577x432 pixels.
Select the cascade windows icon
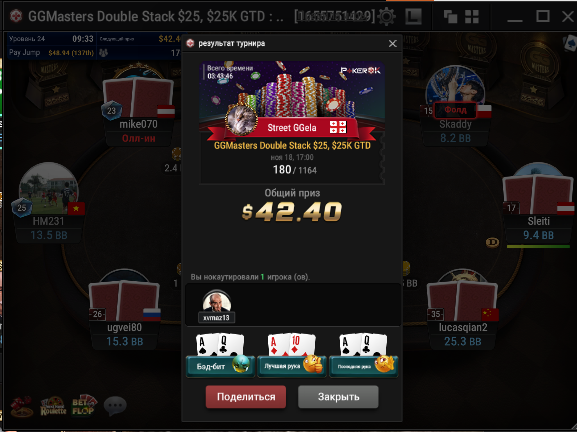(450, 17)
